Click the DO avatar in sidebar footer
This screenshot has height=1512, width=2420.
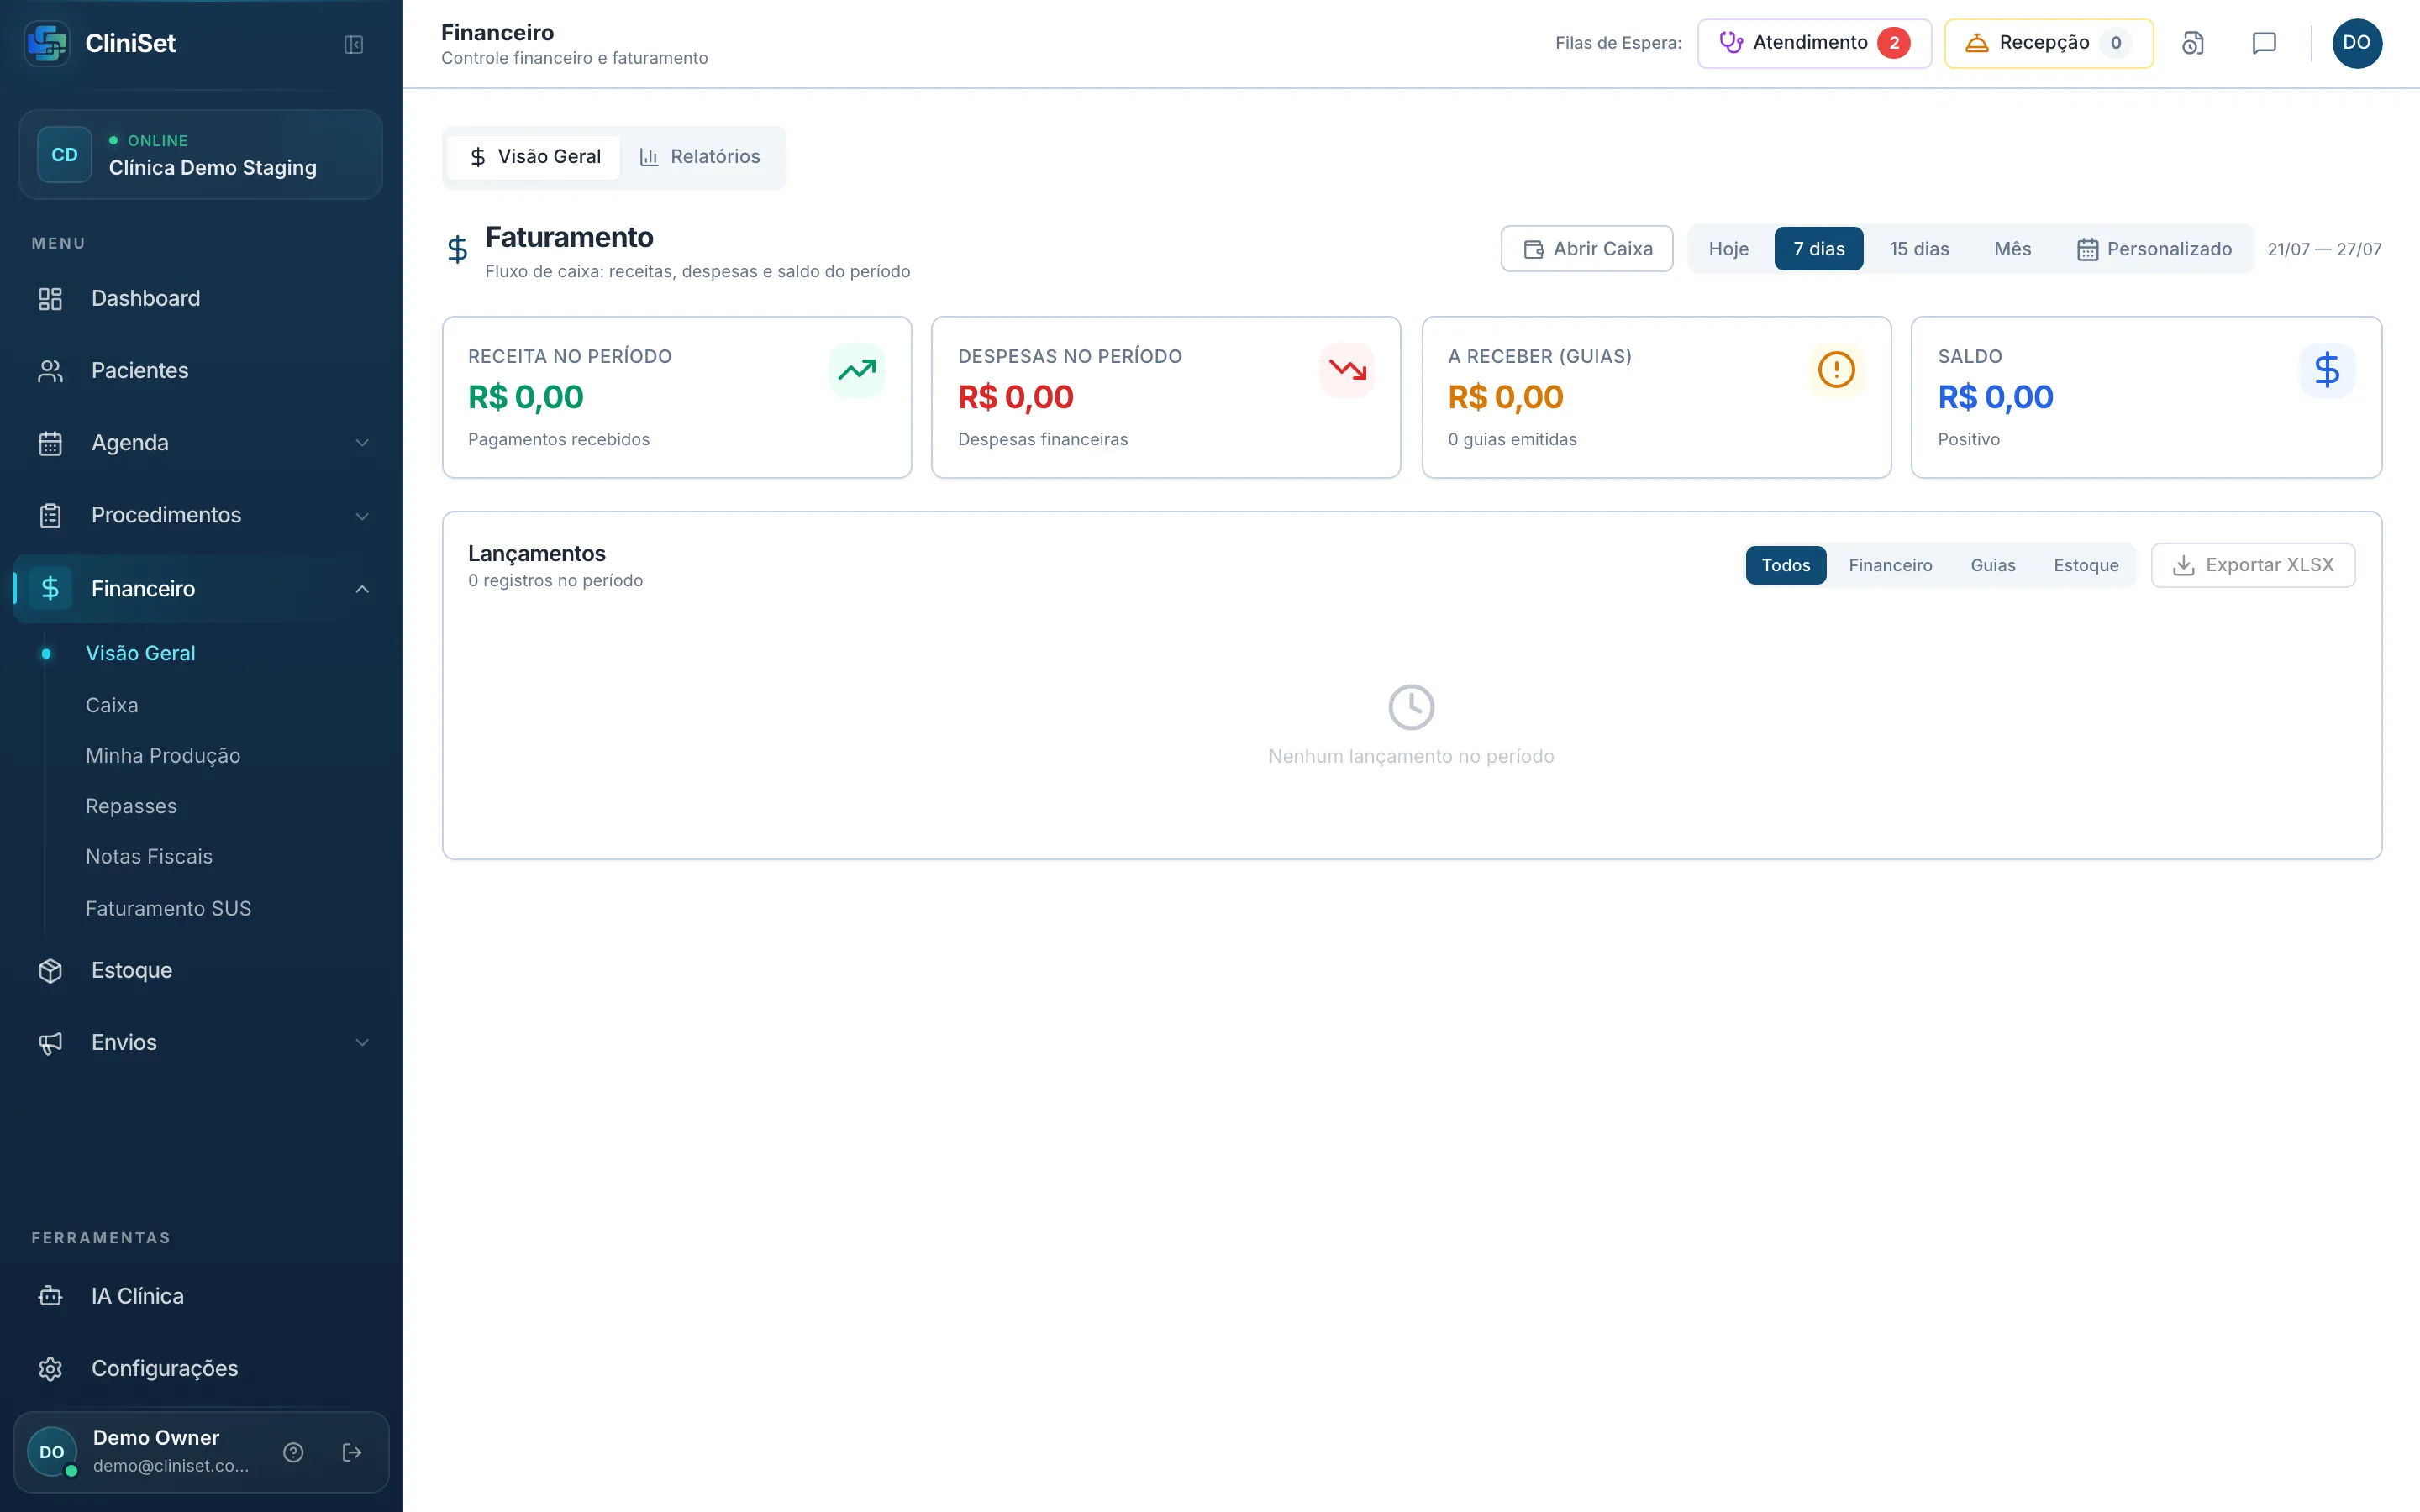point(52,1452)
